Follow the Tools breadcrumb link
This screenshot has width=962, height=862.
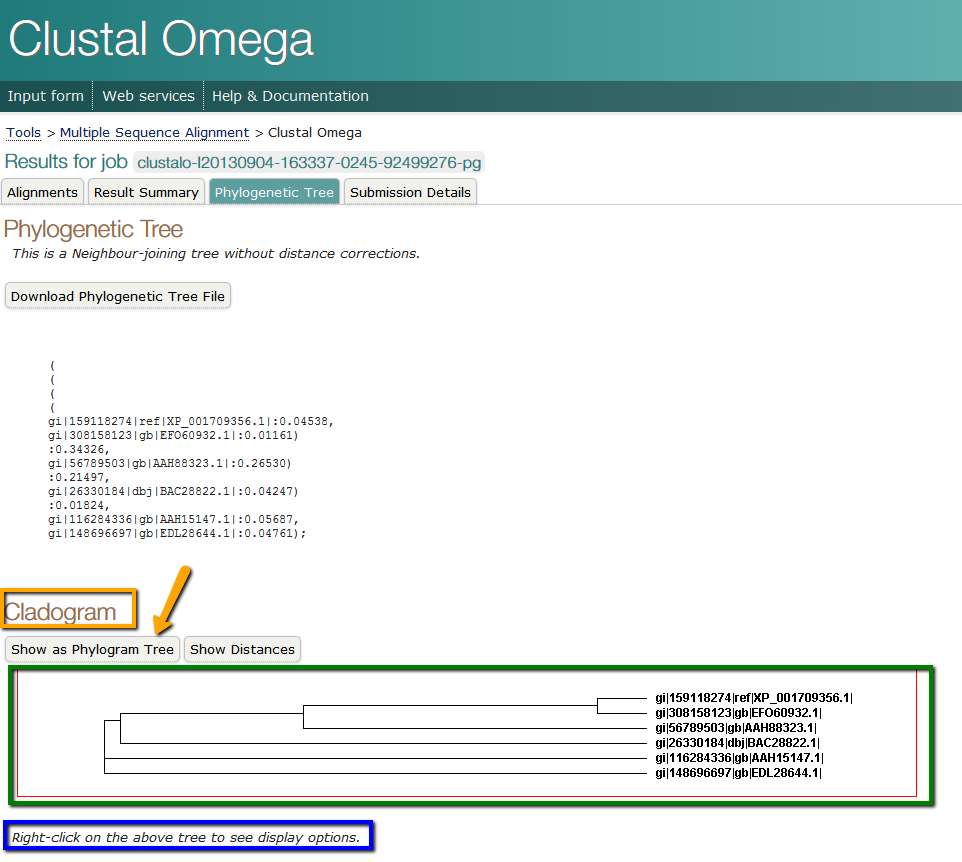coord(23,133)
